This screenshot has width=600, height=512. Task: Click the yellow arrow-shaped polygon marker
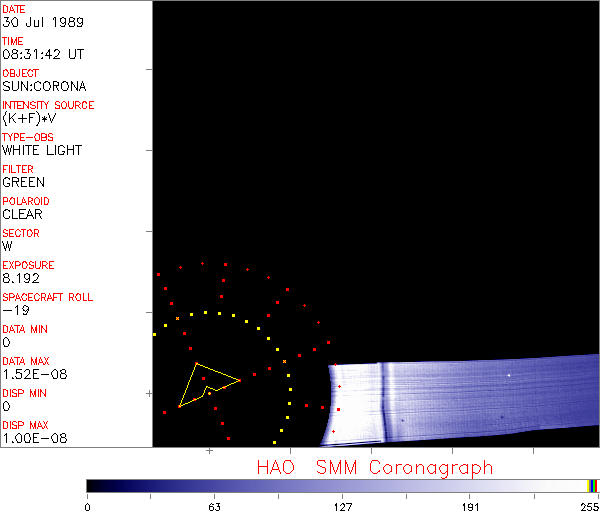tap(204, 383)
